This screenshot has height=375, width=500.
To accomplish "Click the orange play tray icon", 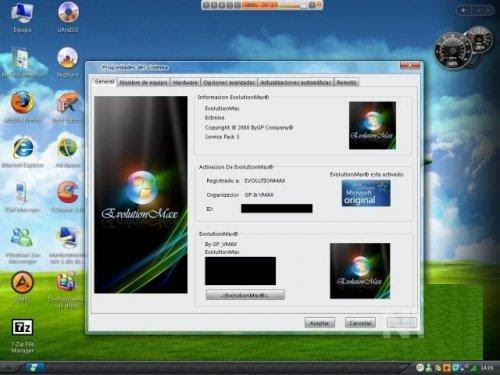I will pyautogui.click(x=446, y=368).
